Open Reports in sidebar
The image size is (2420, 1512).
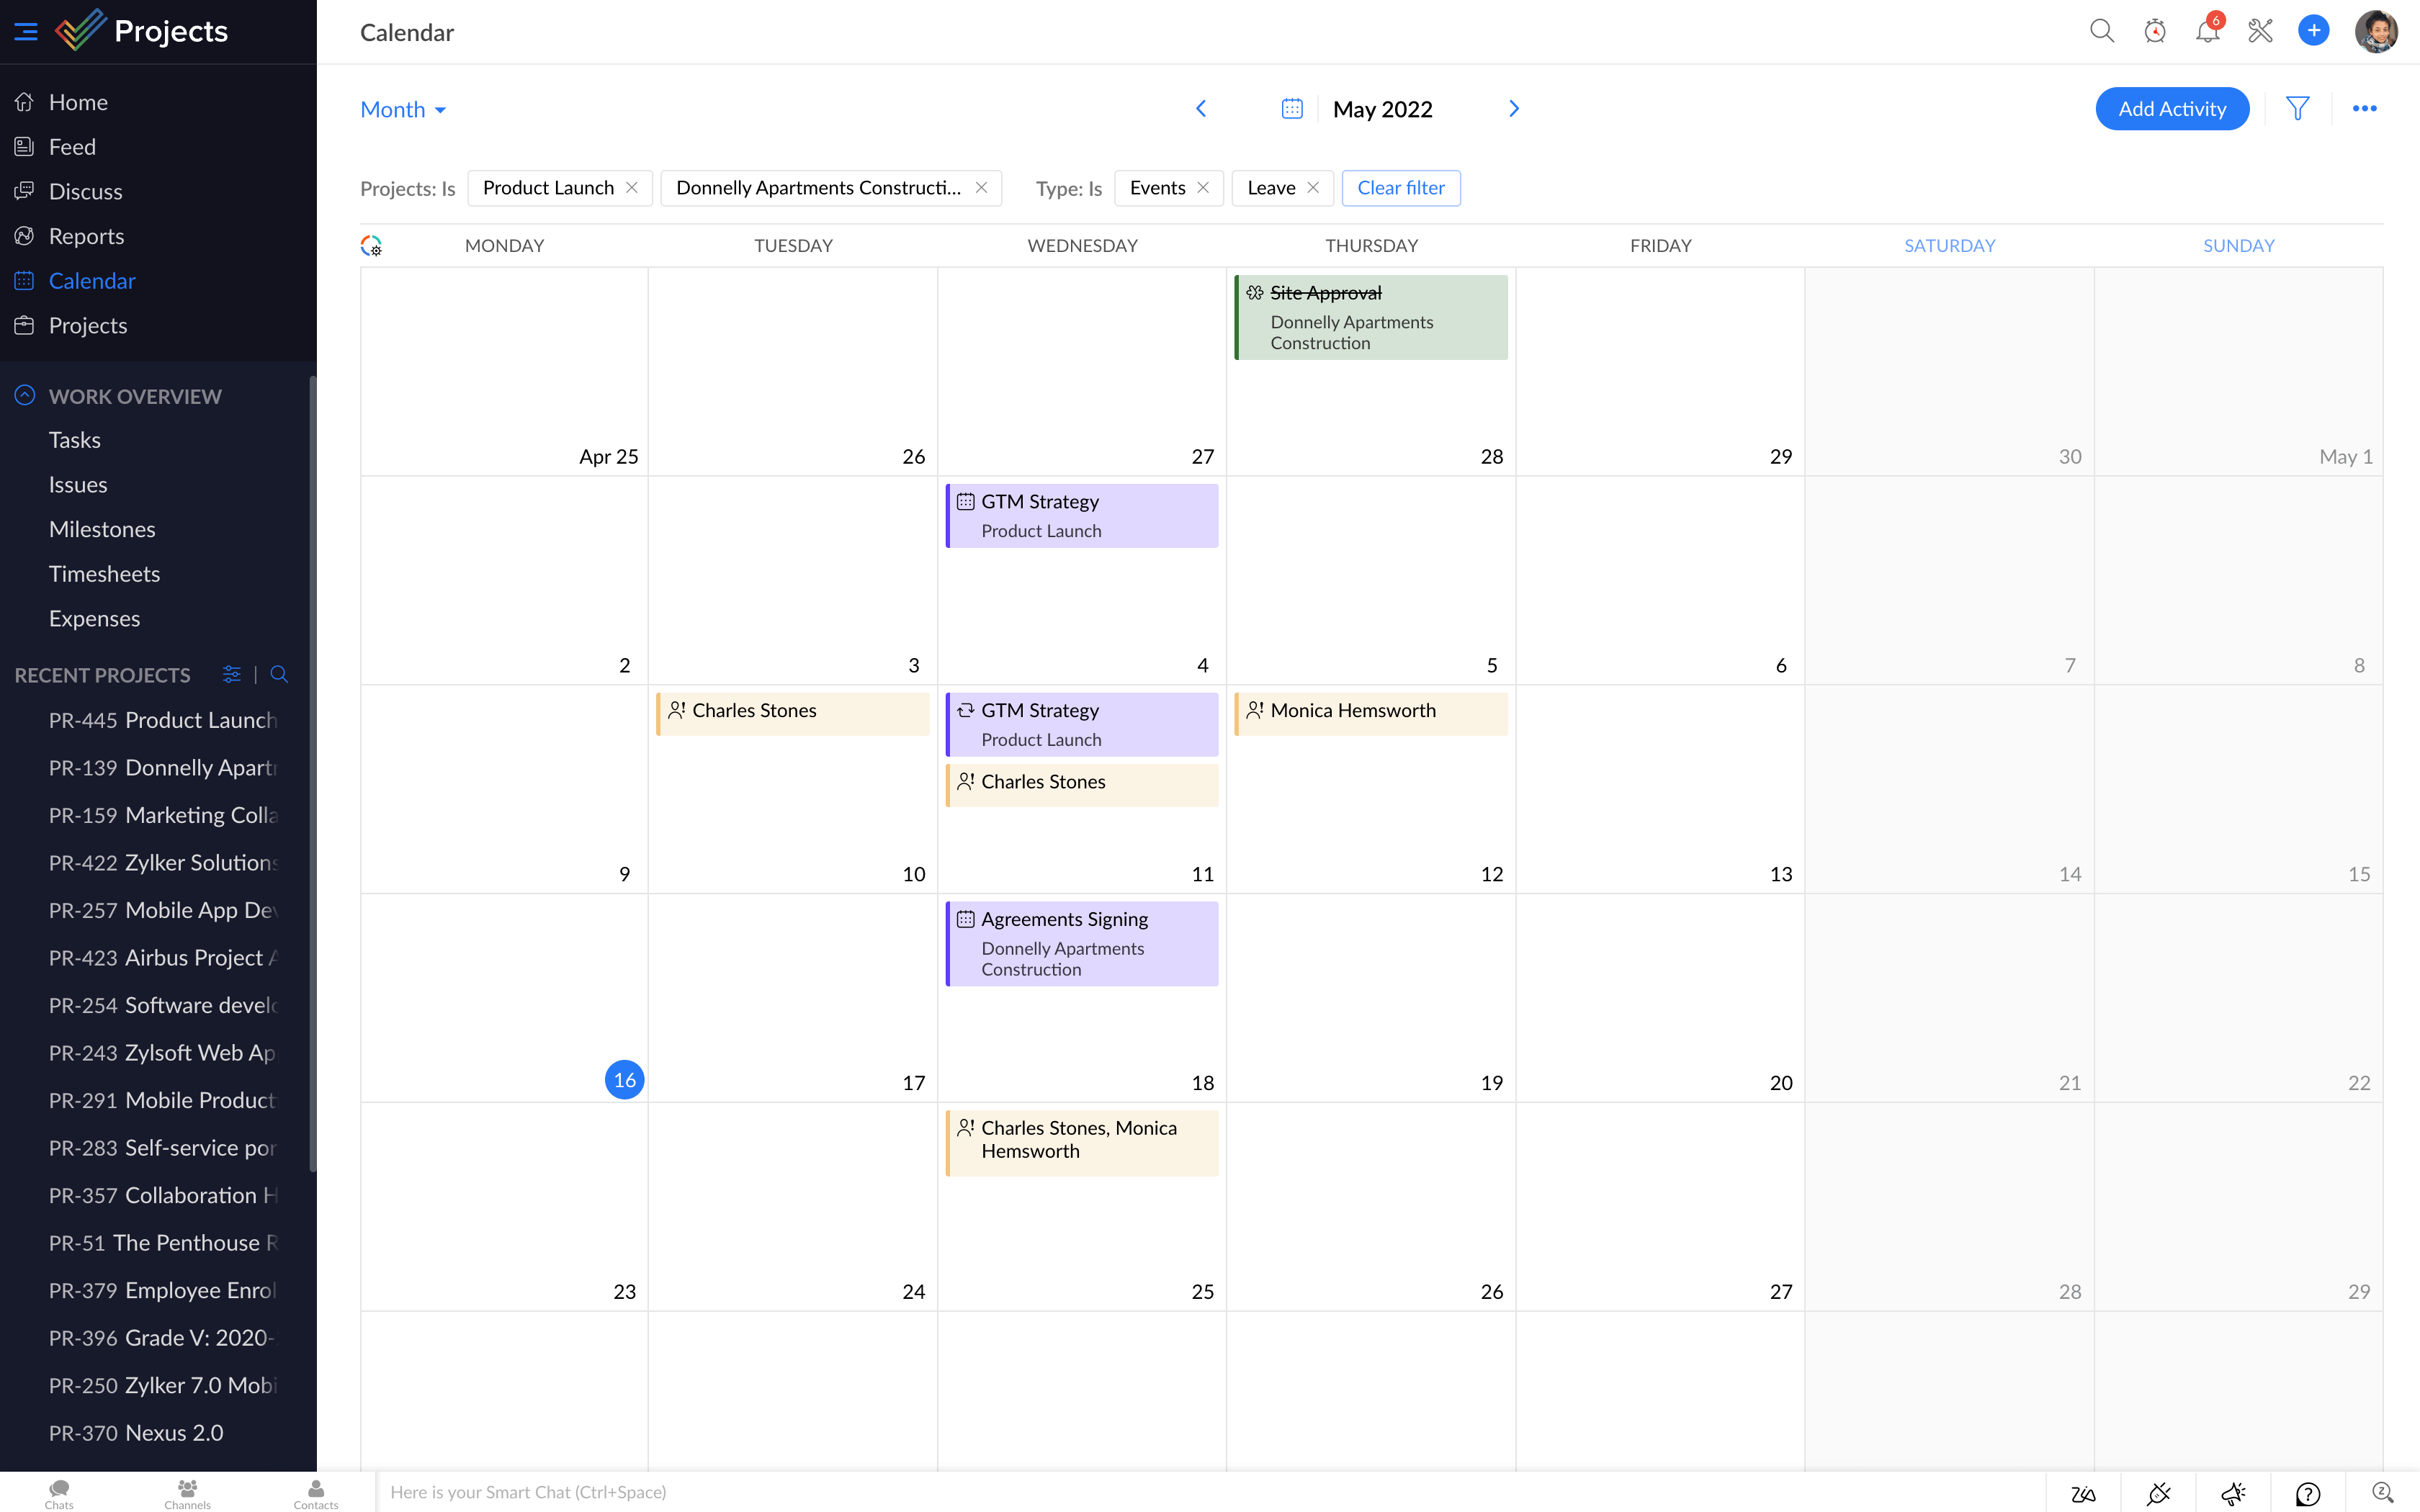[x=86, y=236]
